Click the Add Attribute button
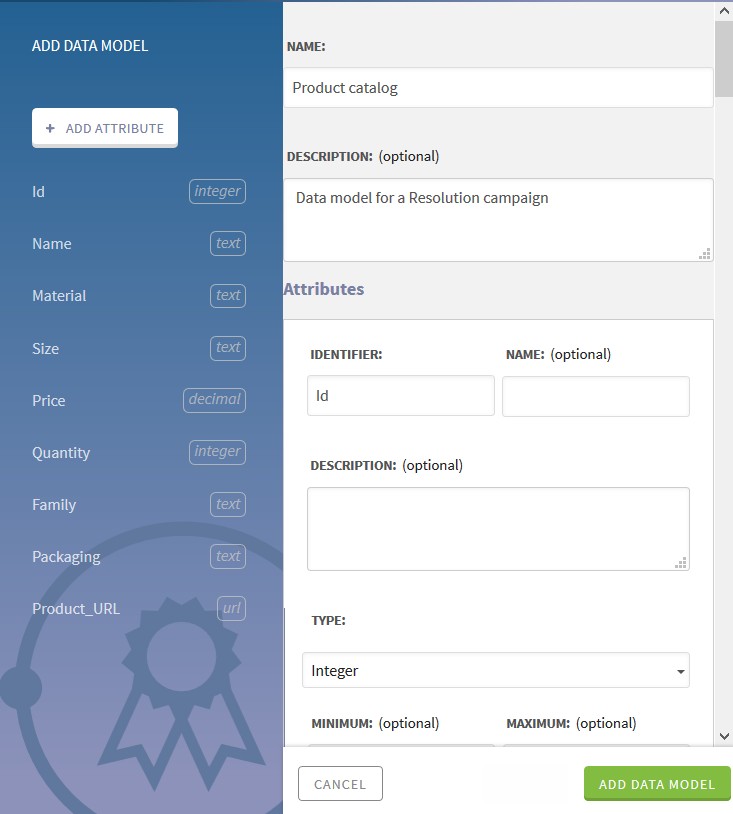 click(x=105, y=128)
